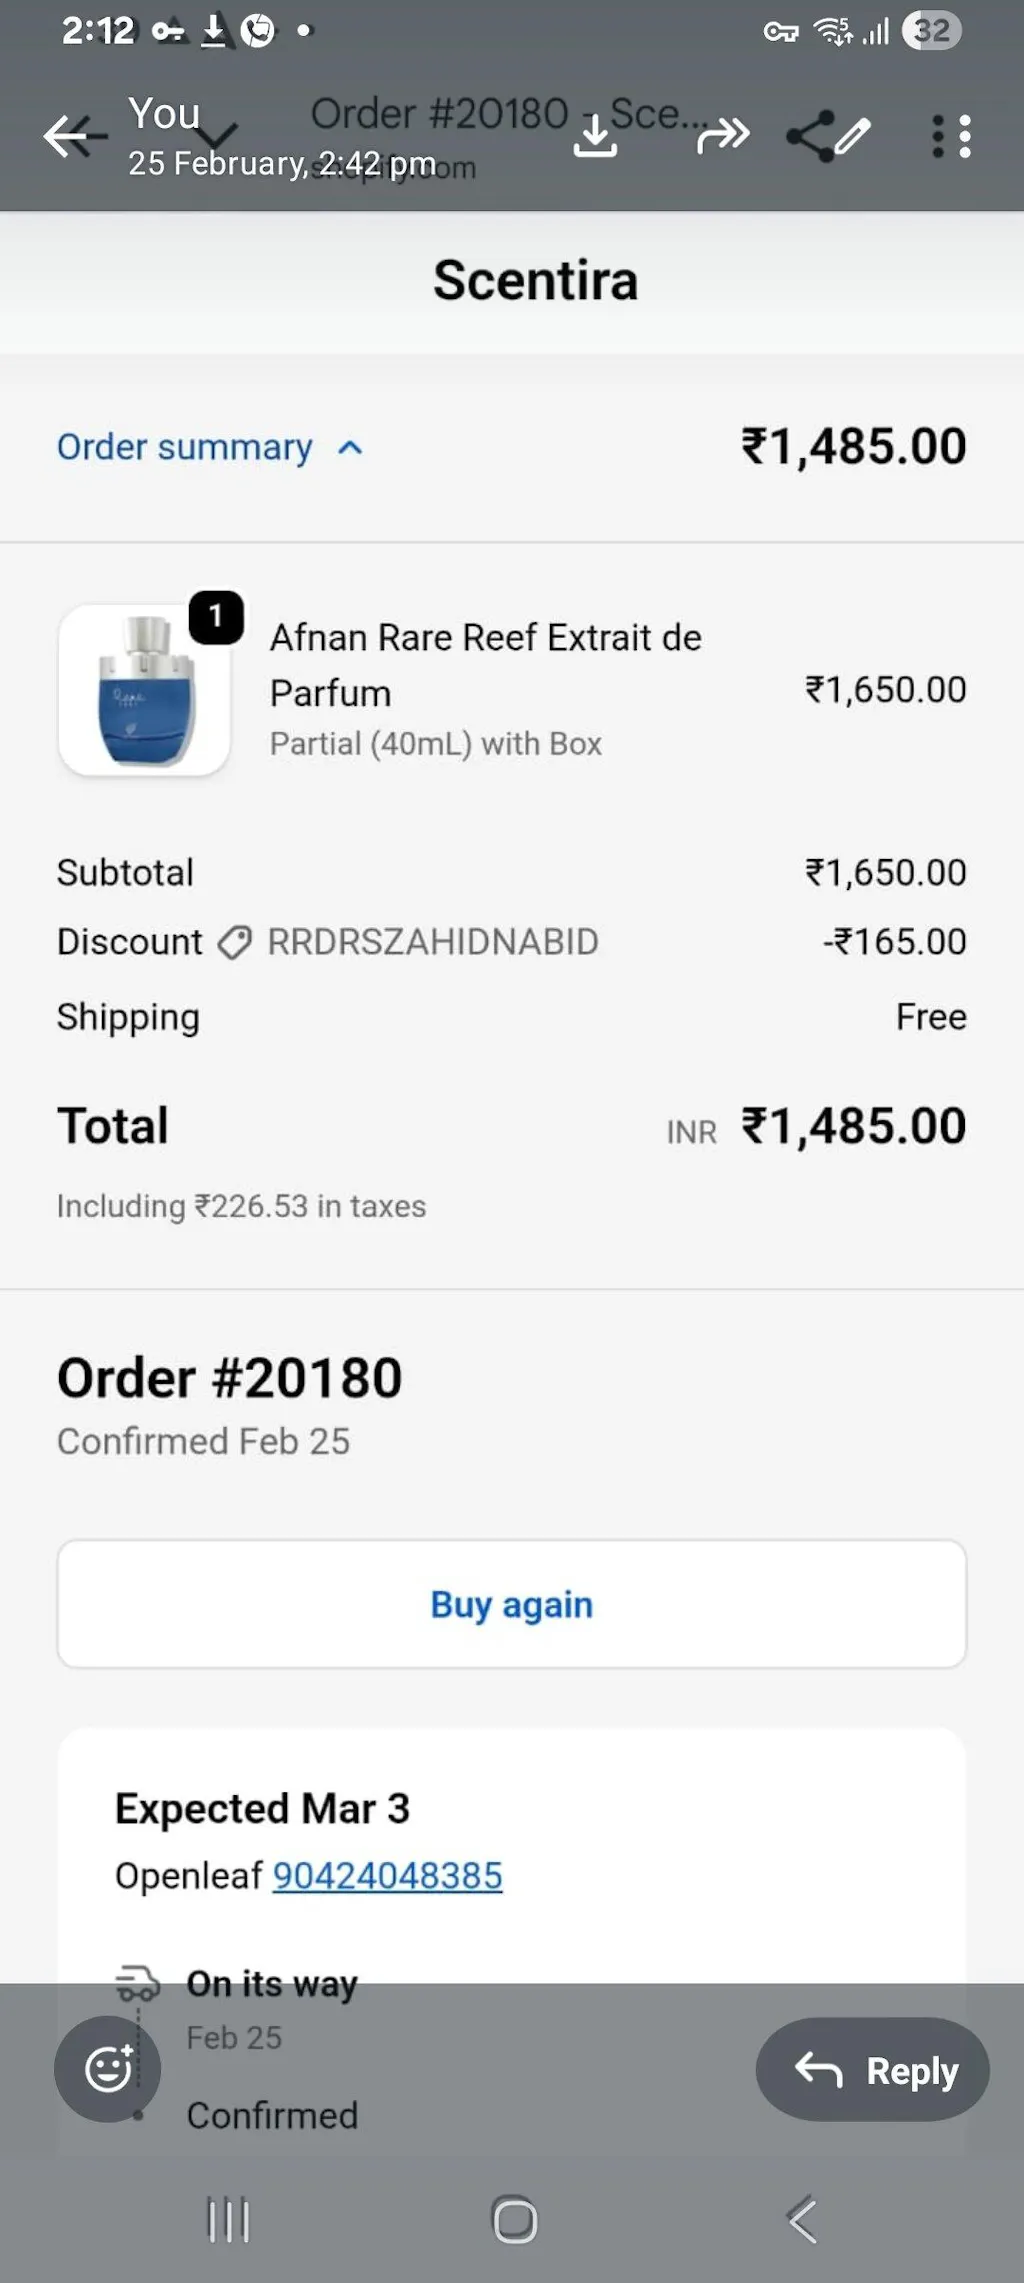Viewport: 1024px width, 2283px height.
Task: Tap the Android back navigation button
Action: coord(802,2220)
